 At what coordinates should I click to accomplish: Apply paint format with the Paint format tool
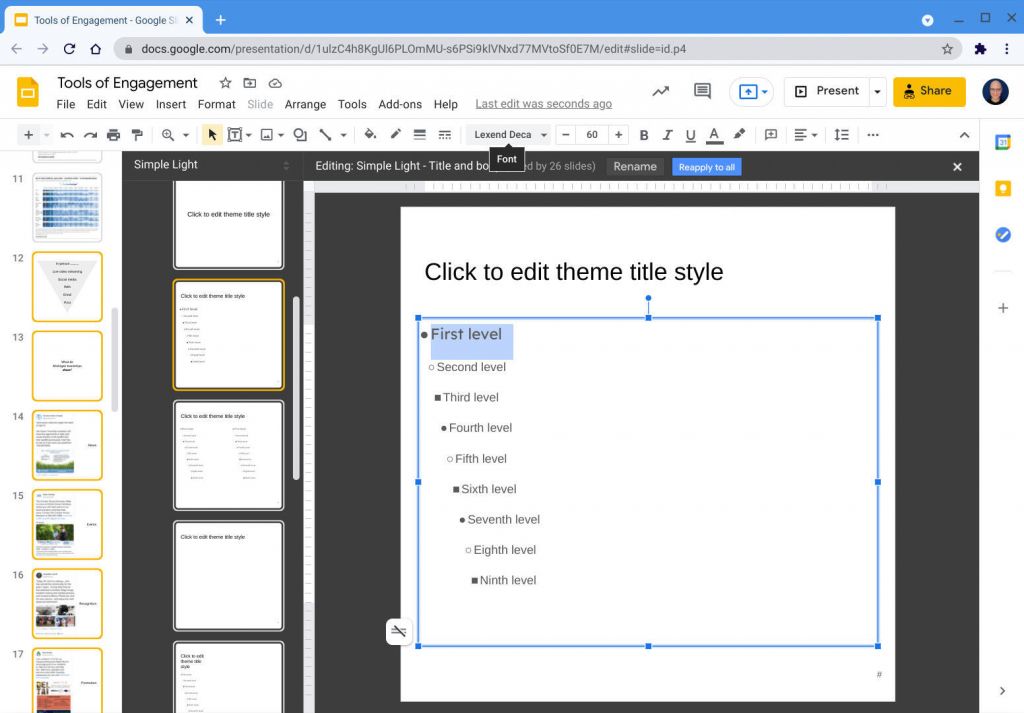pos(137,134)
